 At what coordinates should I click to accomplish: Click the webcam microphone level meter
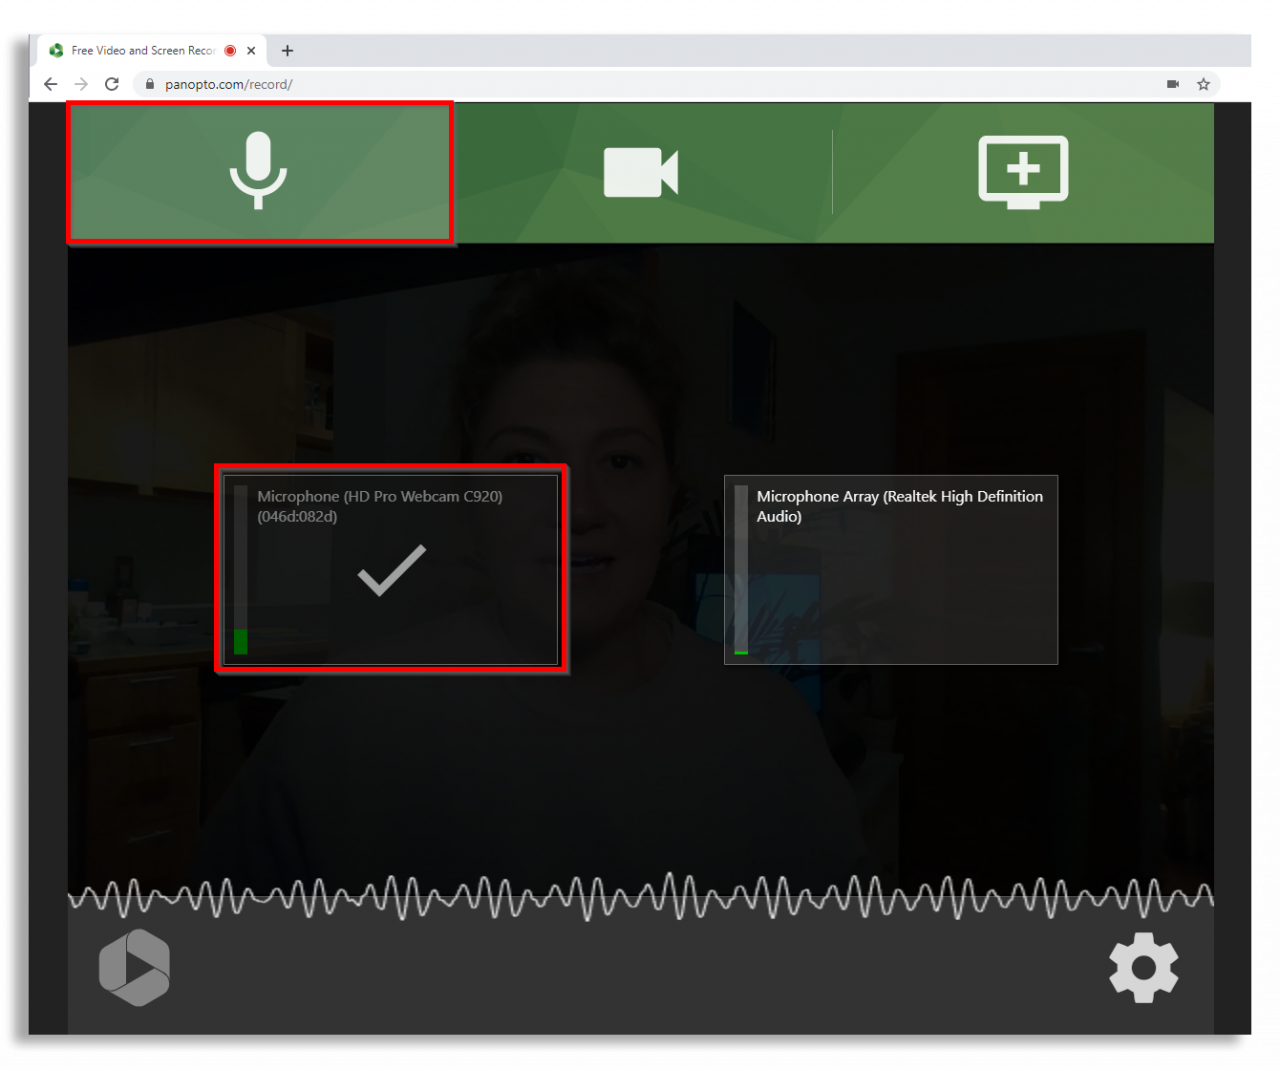pyautogui.click(x=241, y=570)
